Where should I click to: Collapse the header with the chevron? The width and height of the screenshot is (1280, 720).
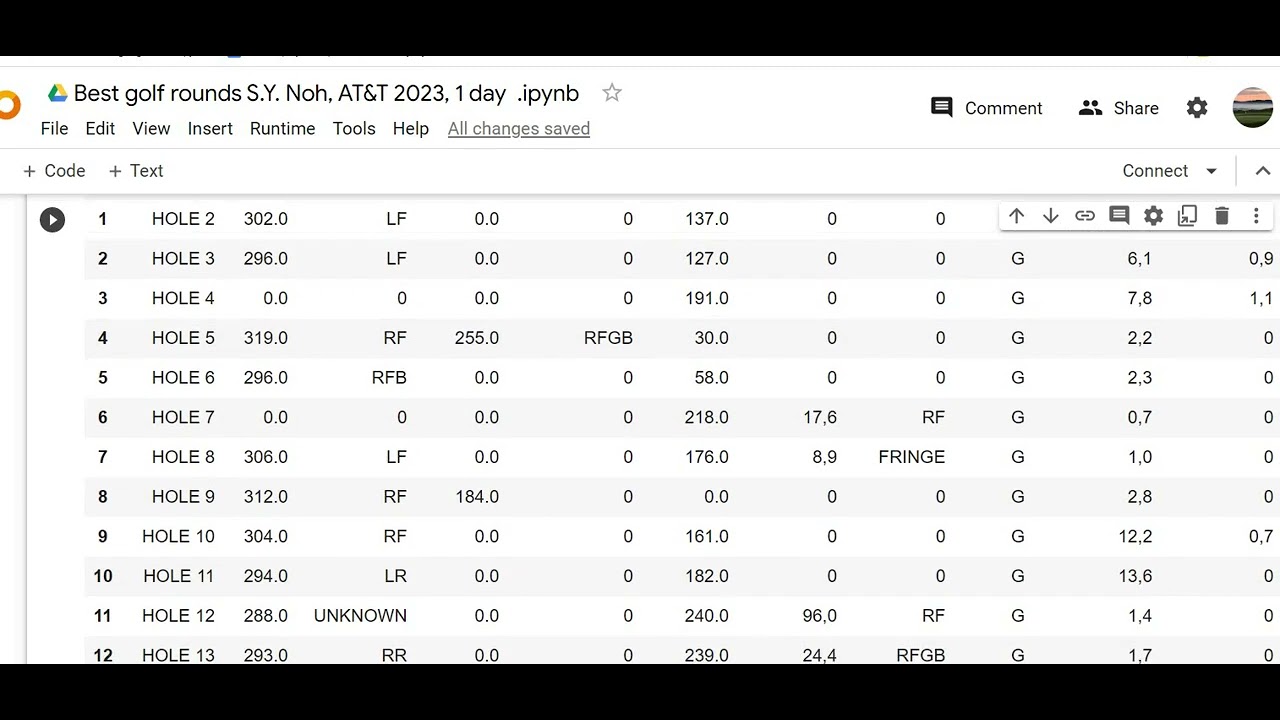click(1262, 171)
